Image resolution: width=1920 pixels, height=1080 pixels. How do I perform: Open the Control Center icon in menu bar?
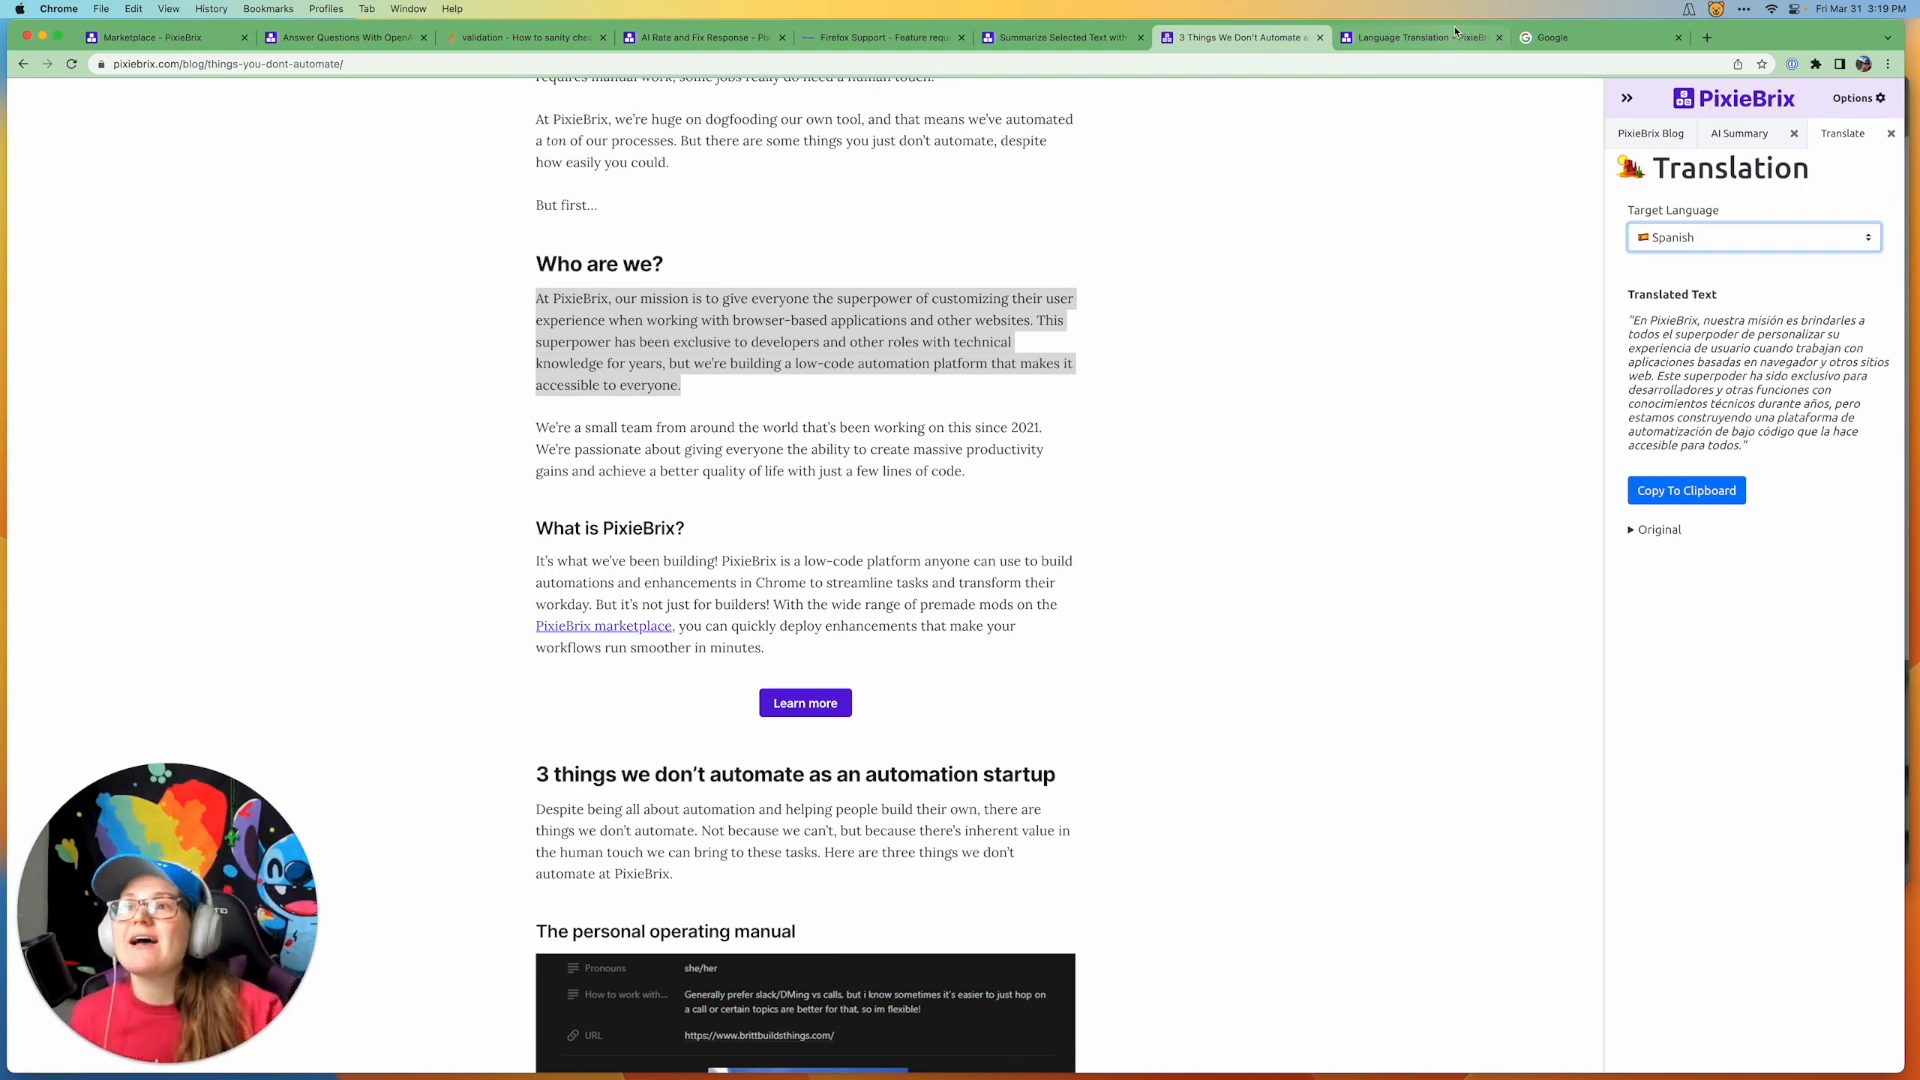1795,9
